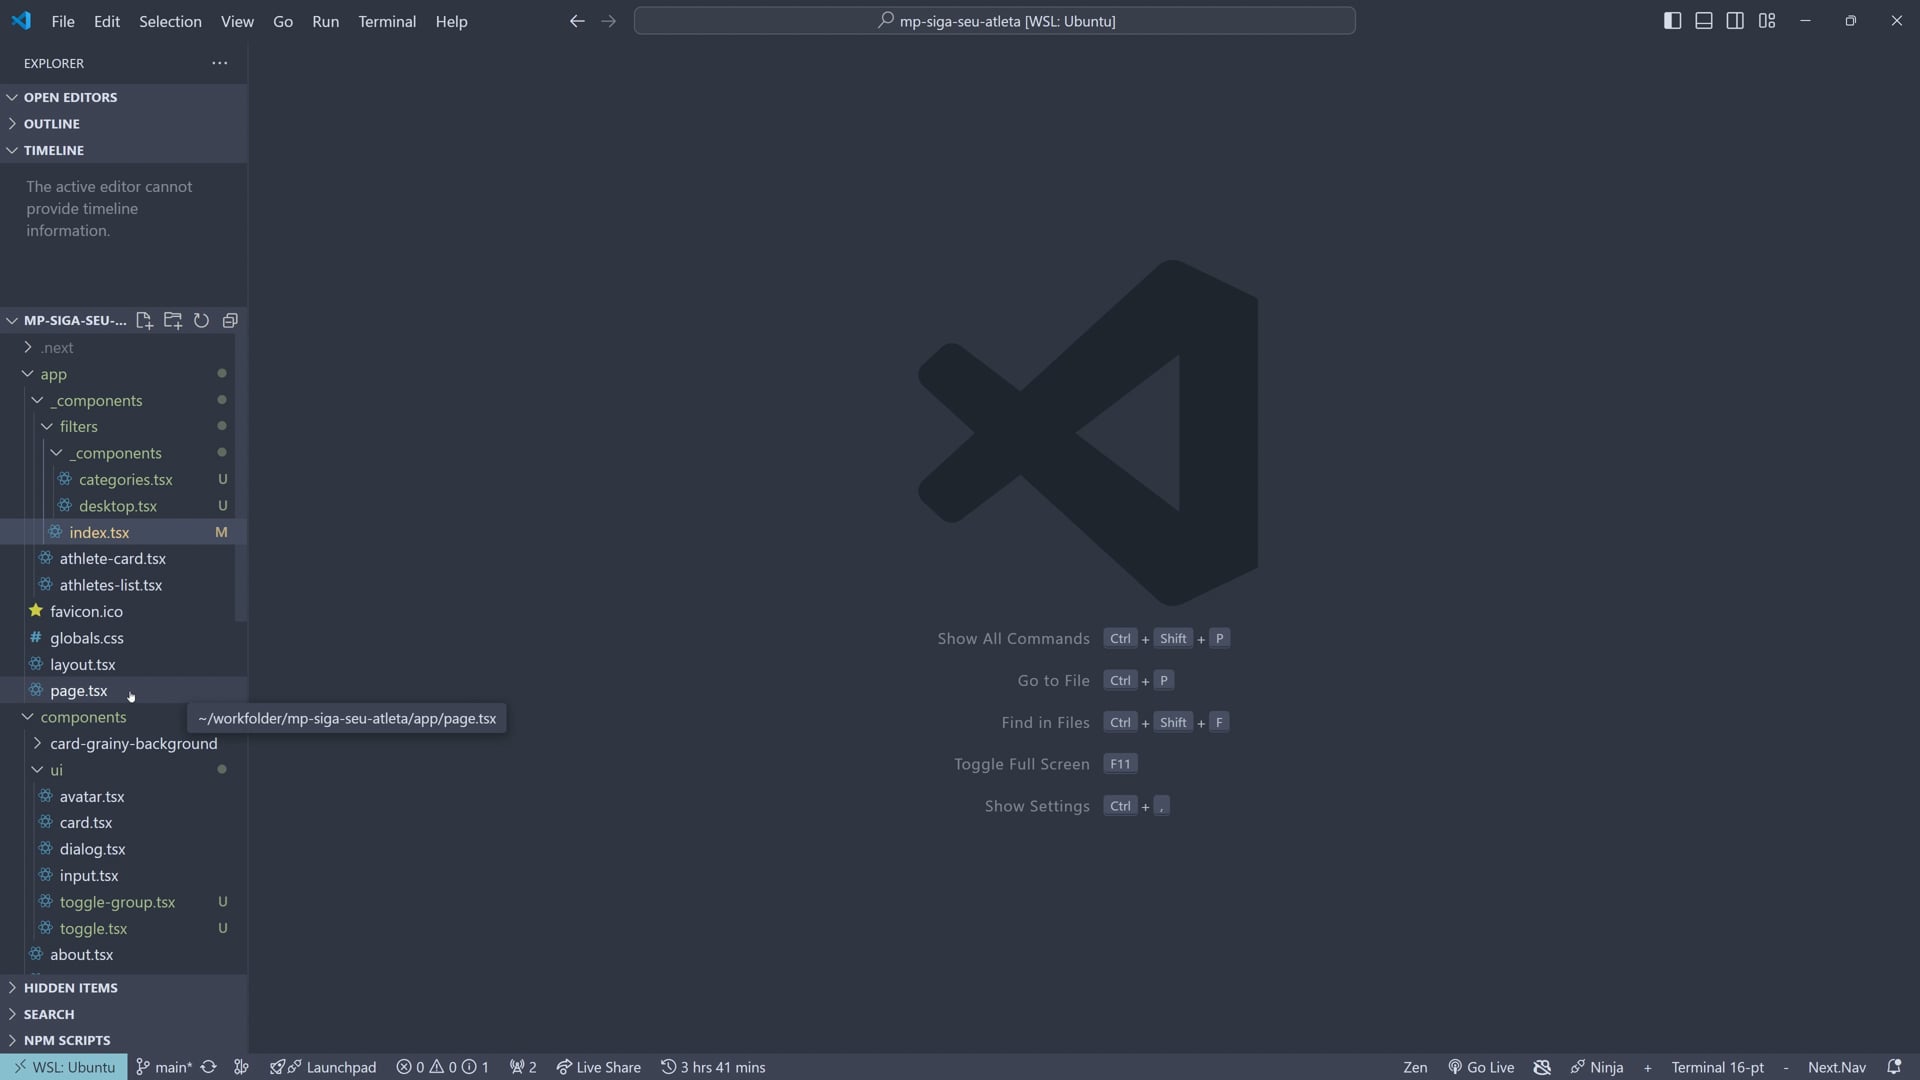Click the forwarded ports indicator showing 2
Viewport: 1920px width, 1080px height.
tap(523, 1067)
